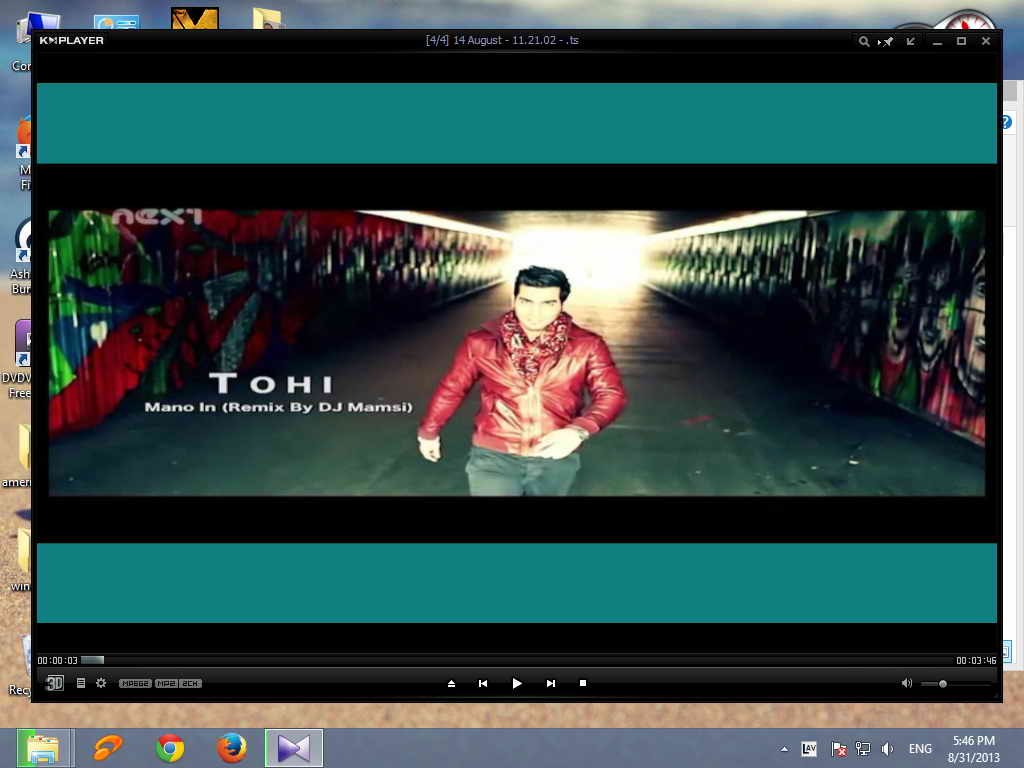Open the network tray icon
The height and width of the screenshot is (768, 1024).
pyautogui.click(x=863, y=749)
